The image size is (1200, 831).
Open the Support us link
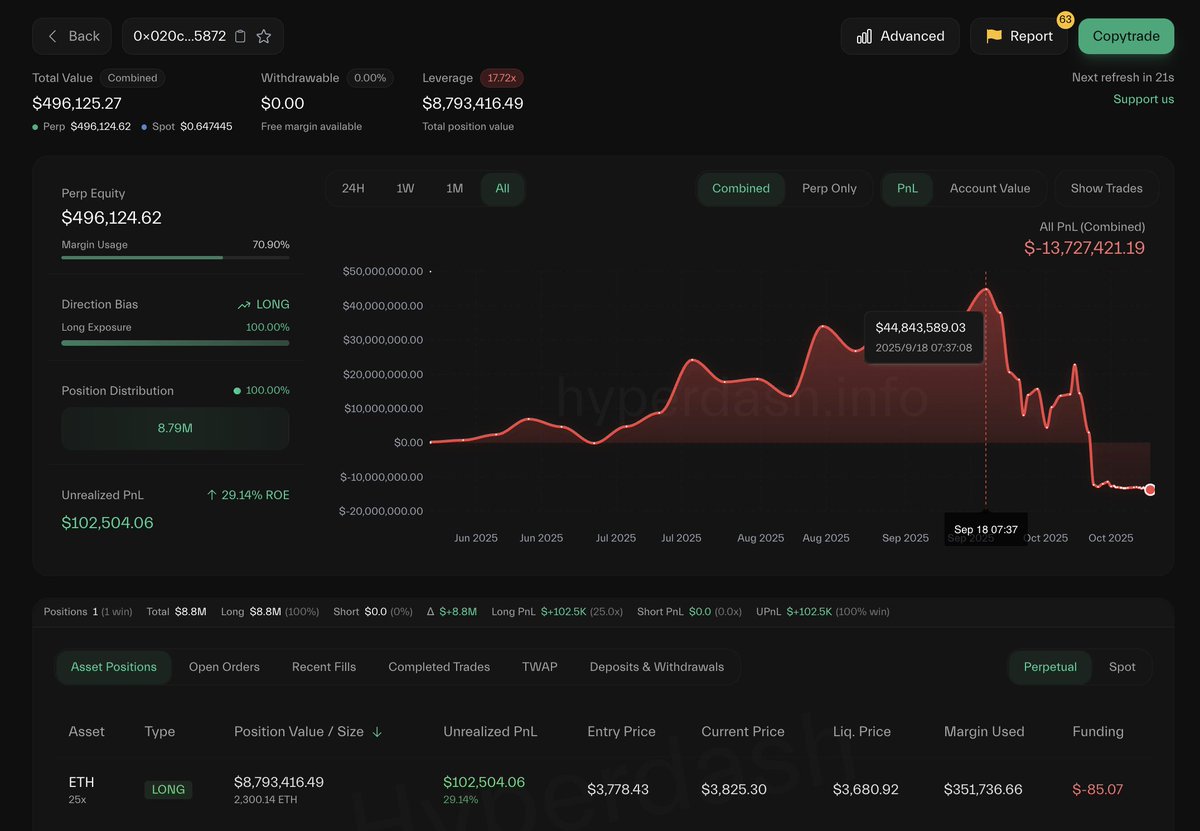pyautogui.click(x=1143, y=99)
